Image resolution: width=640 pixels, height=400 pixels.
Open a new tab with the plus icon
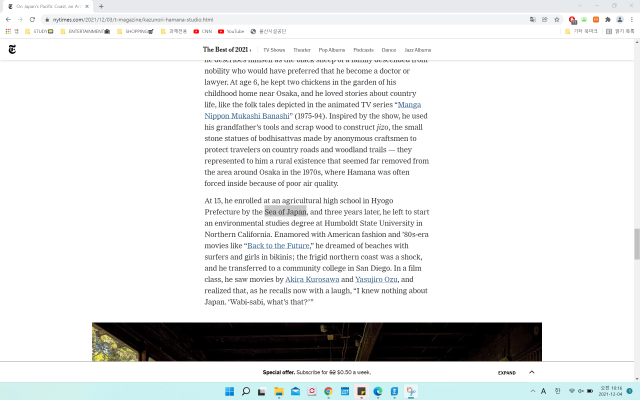[101, 6]
